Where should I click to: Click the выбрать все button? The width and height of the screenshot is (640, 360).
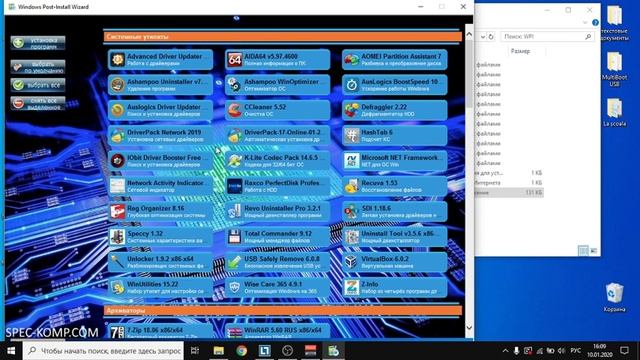click(38, 85)
